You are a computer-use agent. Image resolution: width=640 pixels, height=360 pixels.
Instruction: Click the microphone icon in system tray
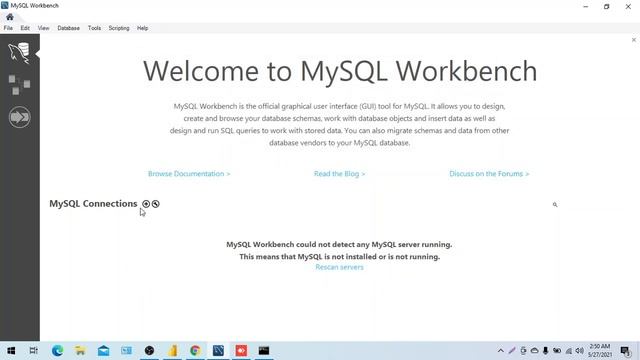(x=545, y=351)
